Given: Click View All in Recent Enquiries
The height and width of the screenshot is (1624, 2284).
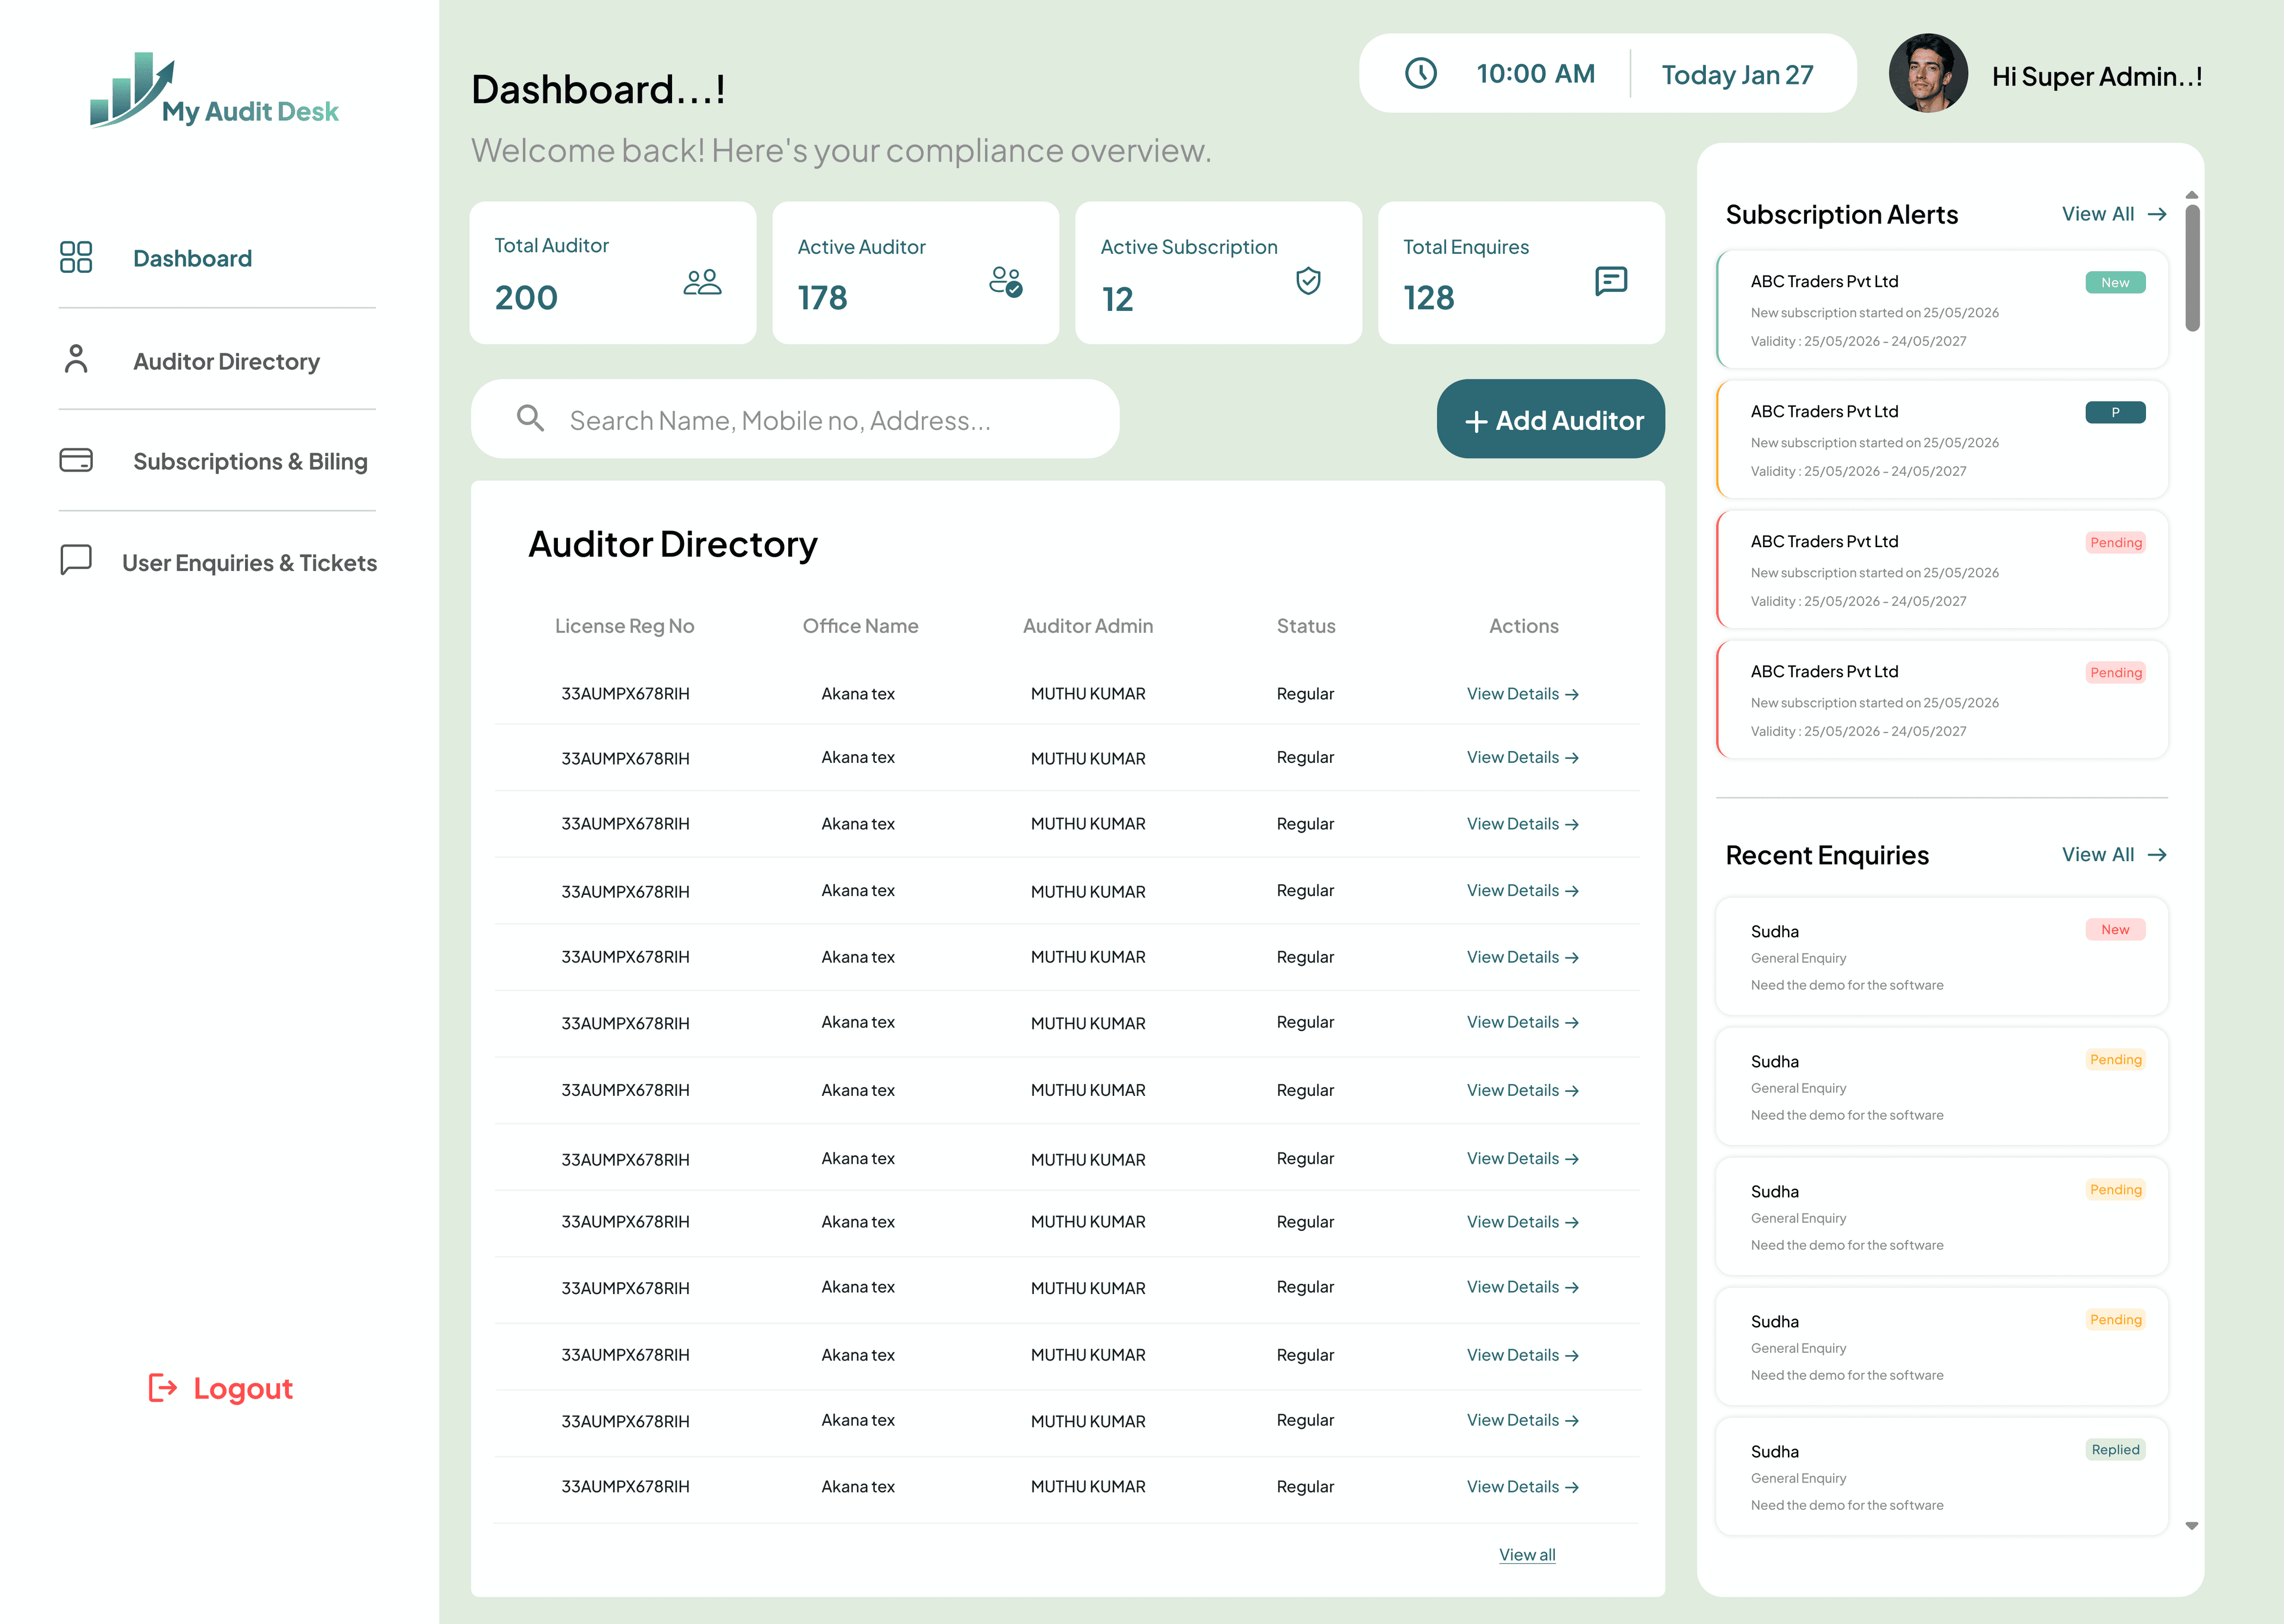Looking at the screenshot, I should click(2098, 855).
